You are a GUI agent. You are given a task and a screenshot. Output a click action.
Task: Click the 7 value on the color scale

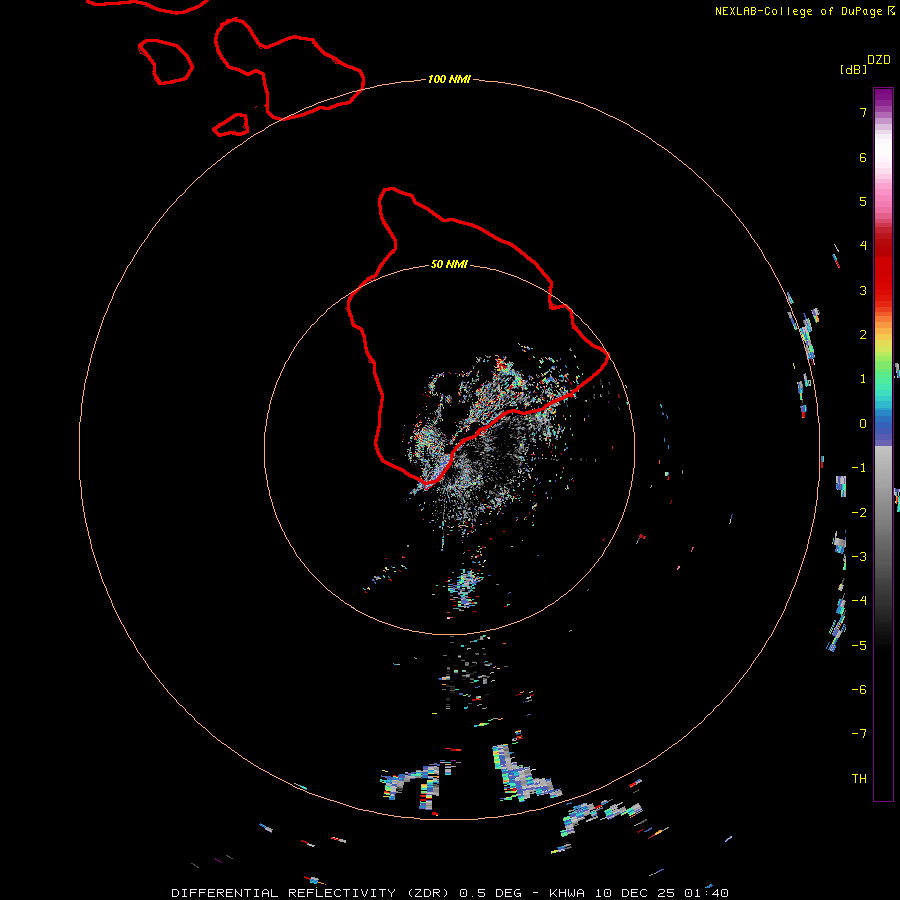[x=863, y=112]
